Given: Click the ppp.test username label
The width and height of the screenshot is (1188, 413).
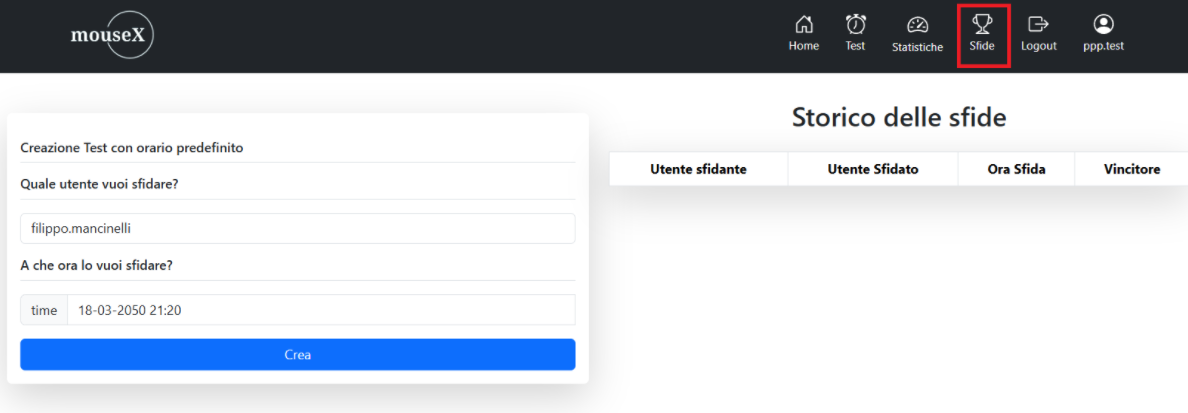Looking at the screenshot, I should (x=1103, y=46).
